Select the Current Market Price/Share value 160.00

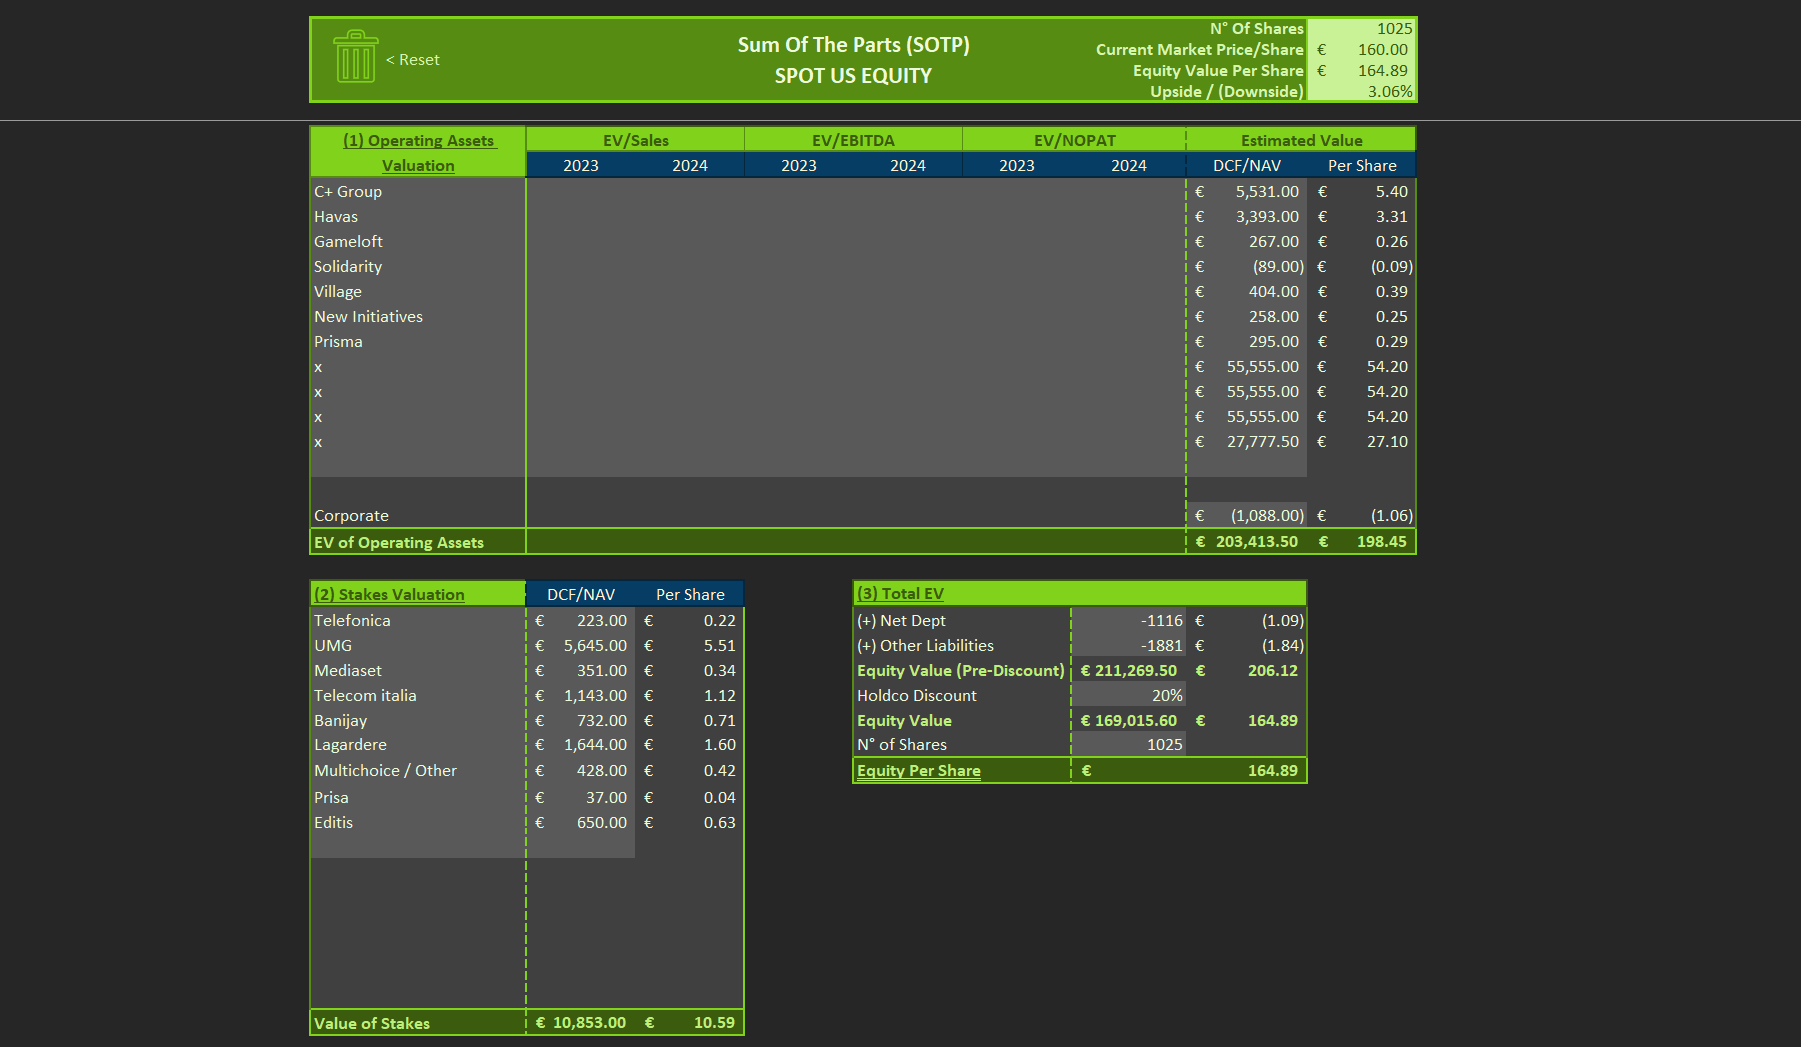click(1361, 49)
